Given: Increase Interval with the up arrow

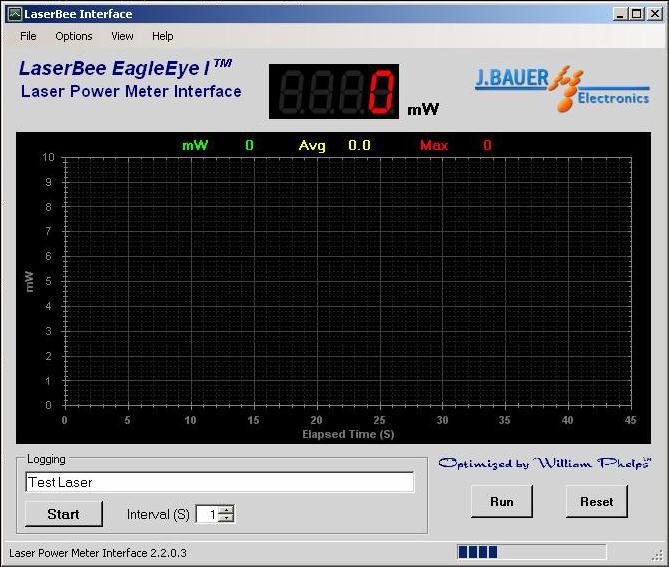Looking at the screenshot, I should click(x=226, y=510).
